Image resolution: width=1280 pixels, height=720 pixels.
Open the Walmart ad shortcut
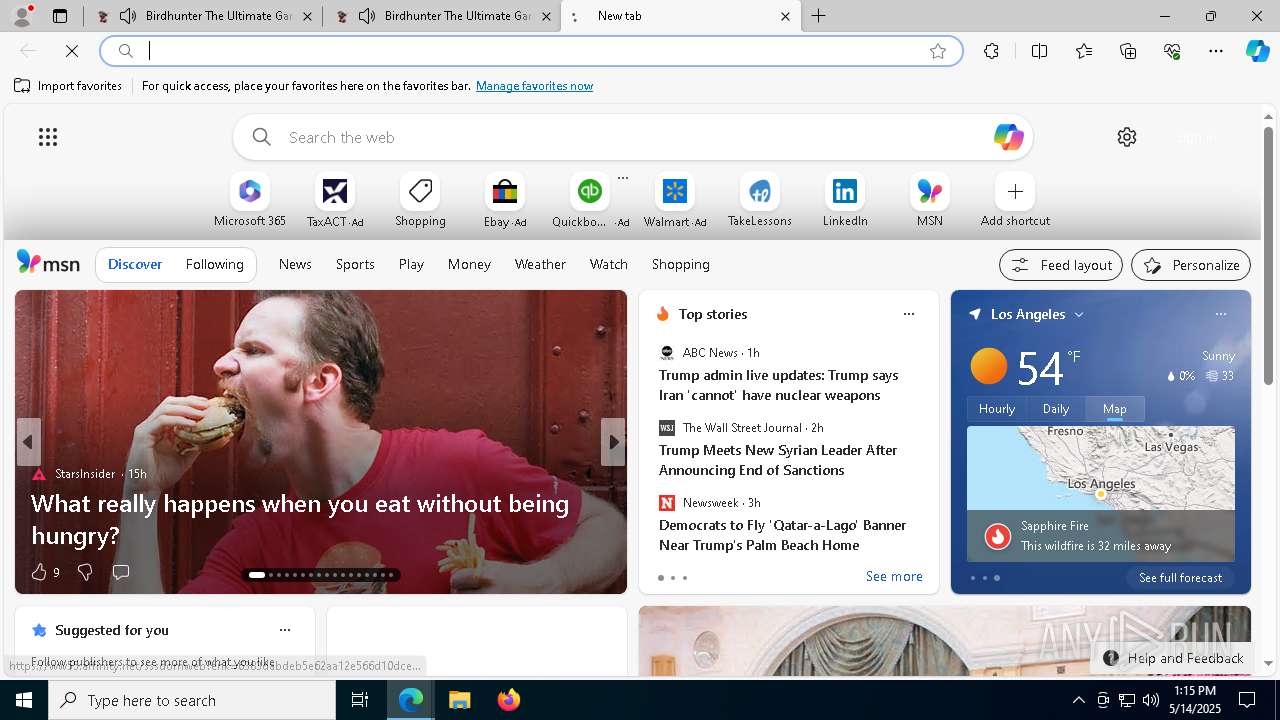675,200
